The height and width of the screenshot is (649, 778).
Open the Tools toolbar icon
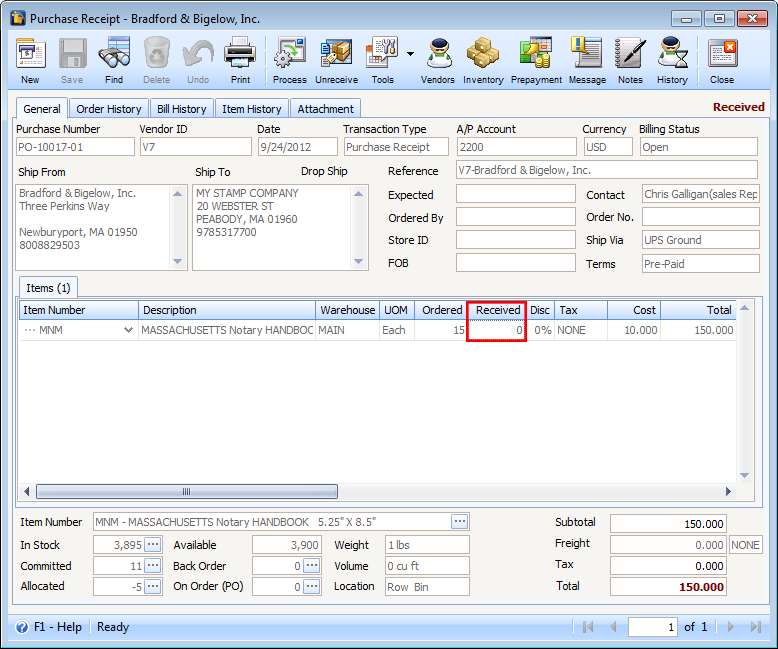(x=382, y=54)
